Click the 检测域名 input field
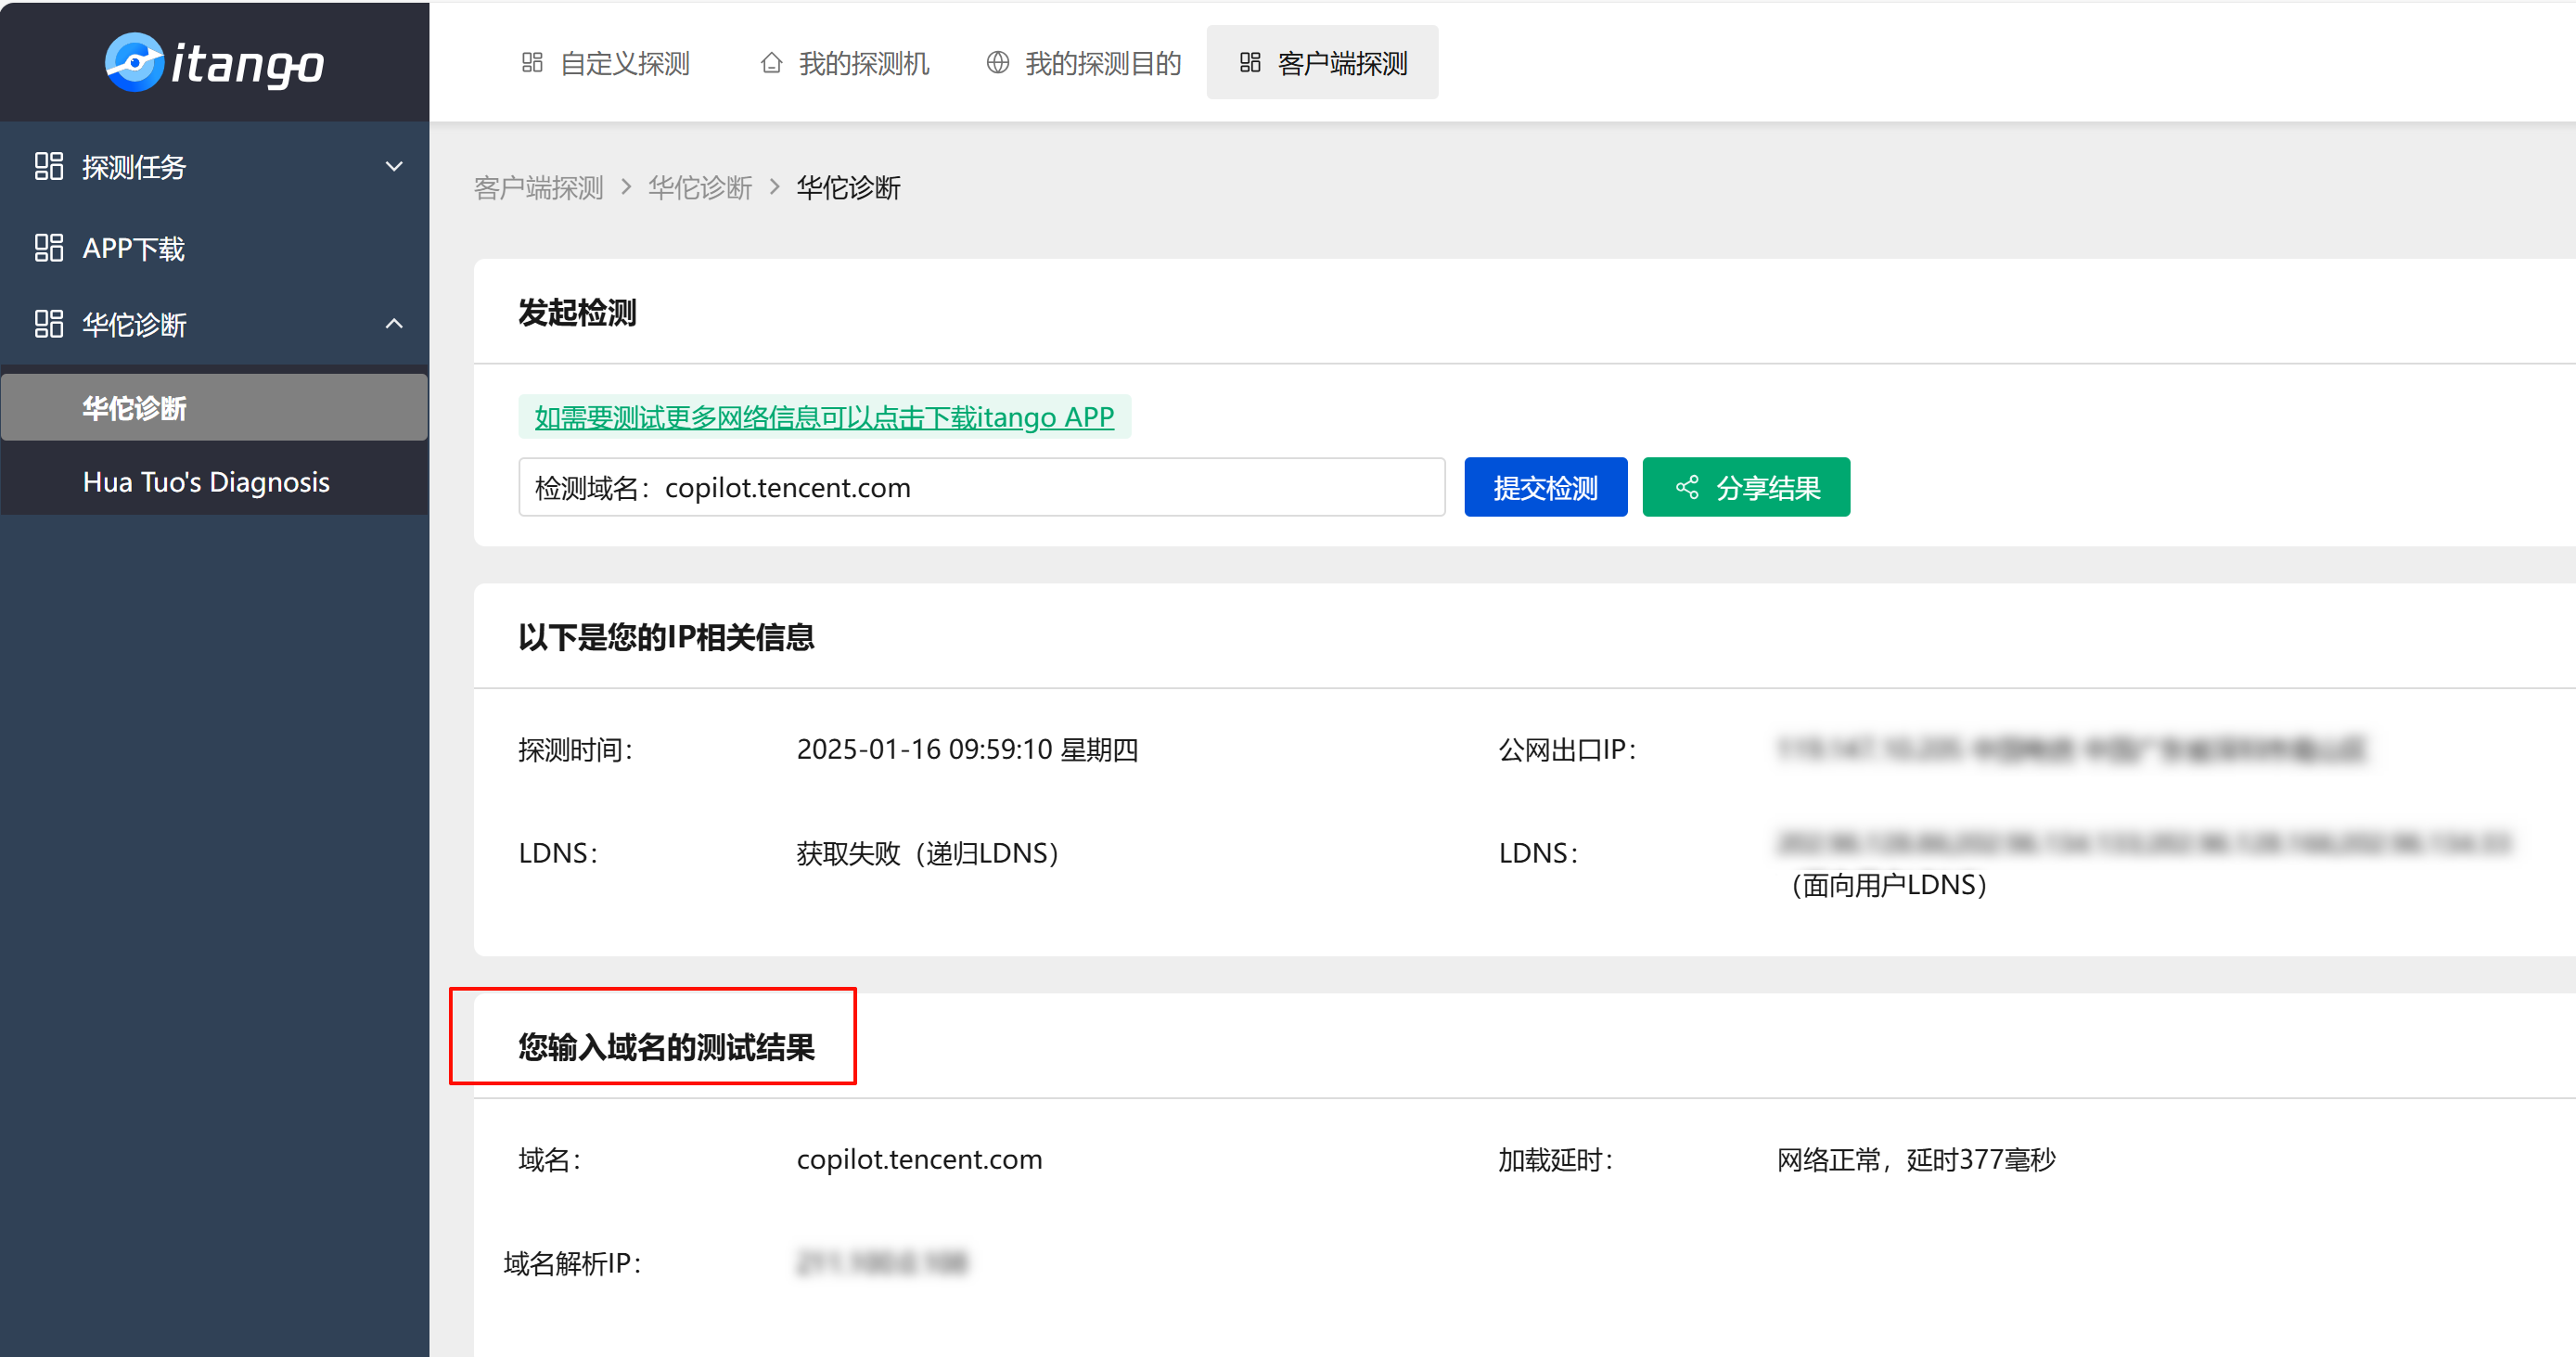 coord(1050,487)
